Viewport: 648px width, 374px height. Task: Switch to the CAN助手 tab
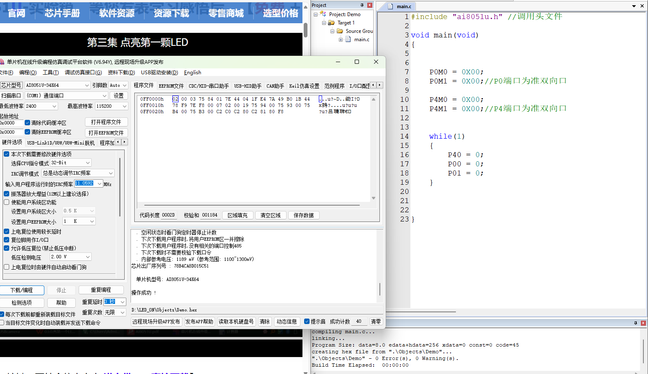tap(275, 86)
